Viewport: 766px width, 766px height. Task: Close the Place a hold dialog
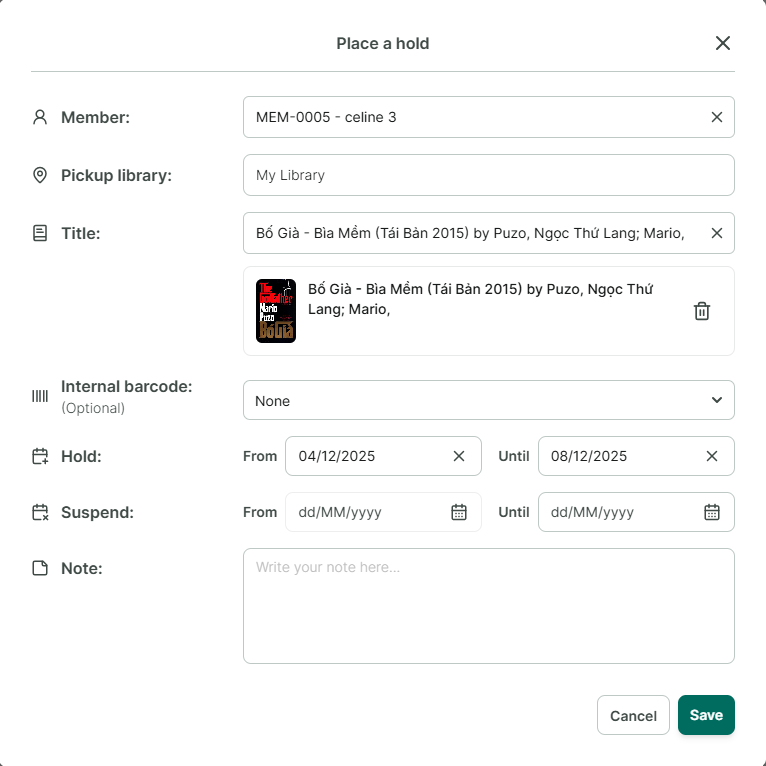(723, 43)
